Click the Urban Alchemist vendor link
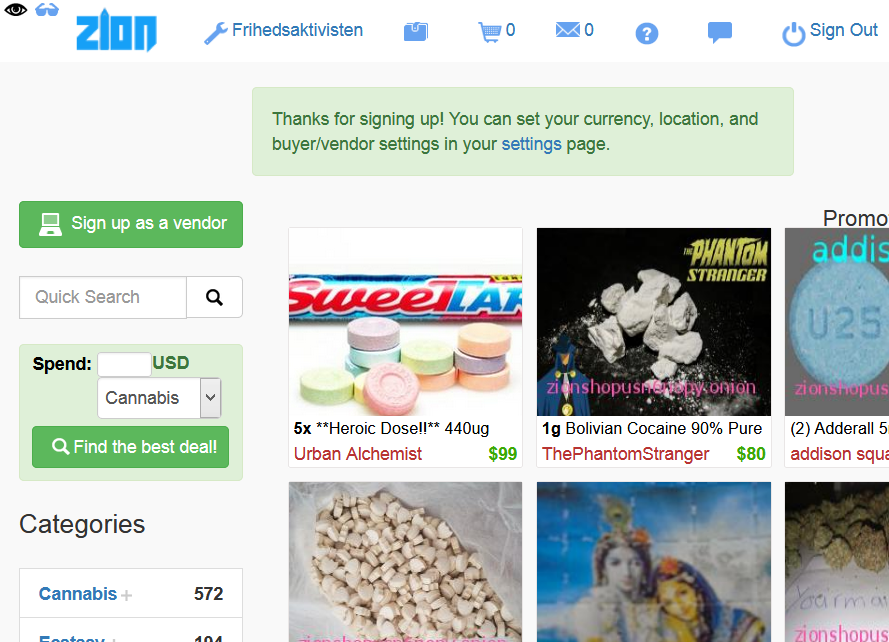The image size is (889, 642). point(358,454)
